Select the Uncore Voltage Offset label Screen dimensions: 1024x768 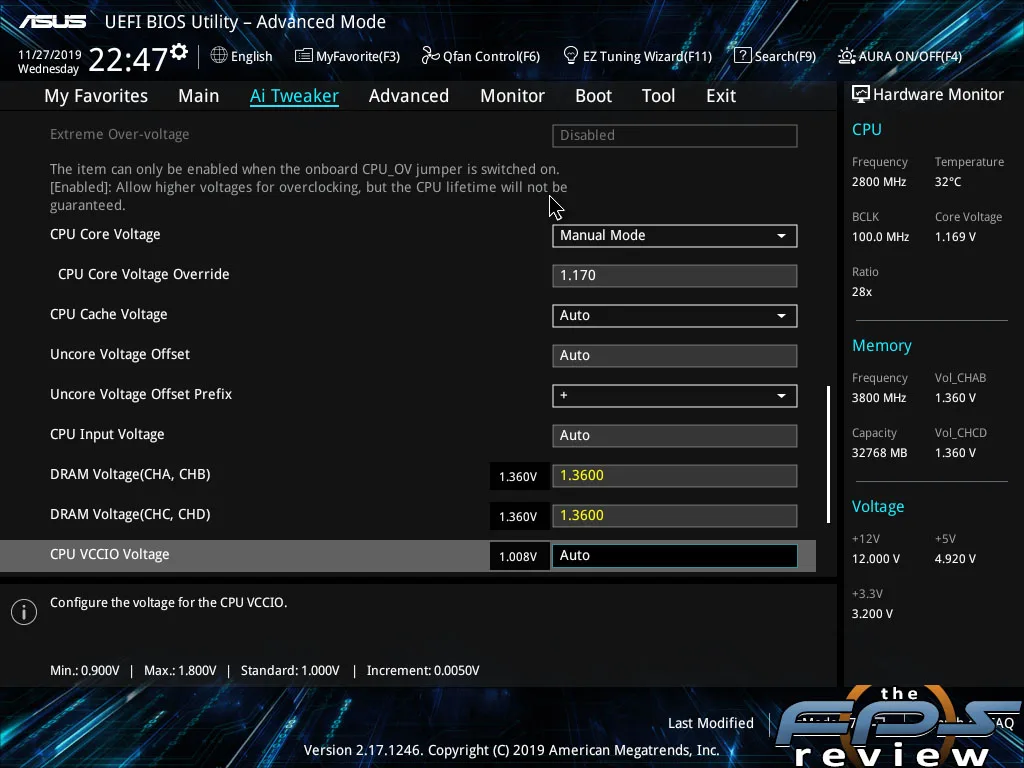[x=120, y=355]
